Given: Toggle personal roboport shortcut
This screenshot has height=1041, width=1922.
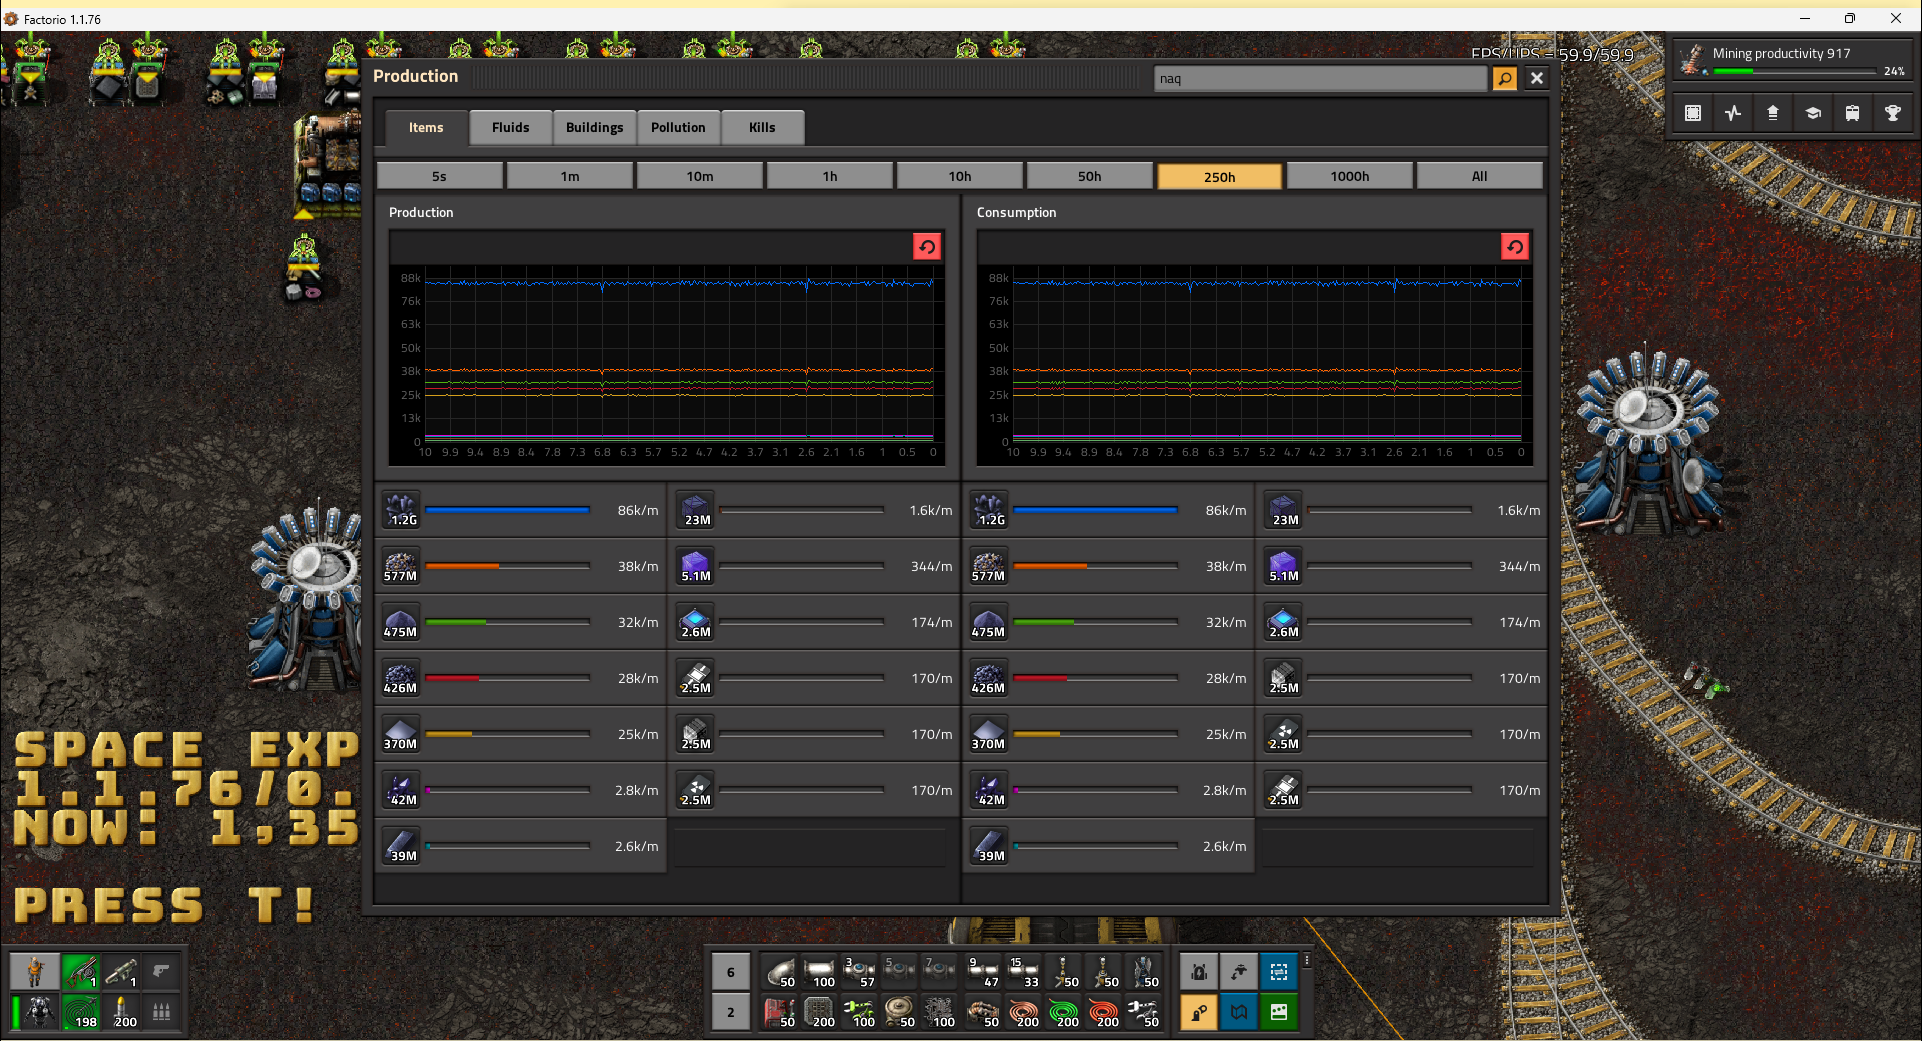Looking at the screenshot, I should 1199,972.
